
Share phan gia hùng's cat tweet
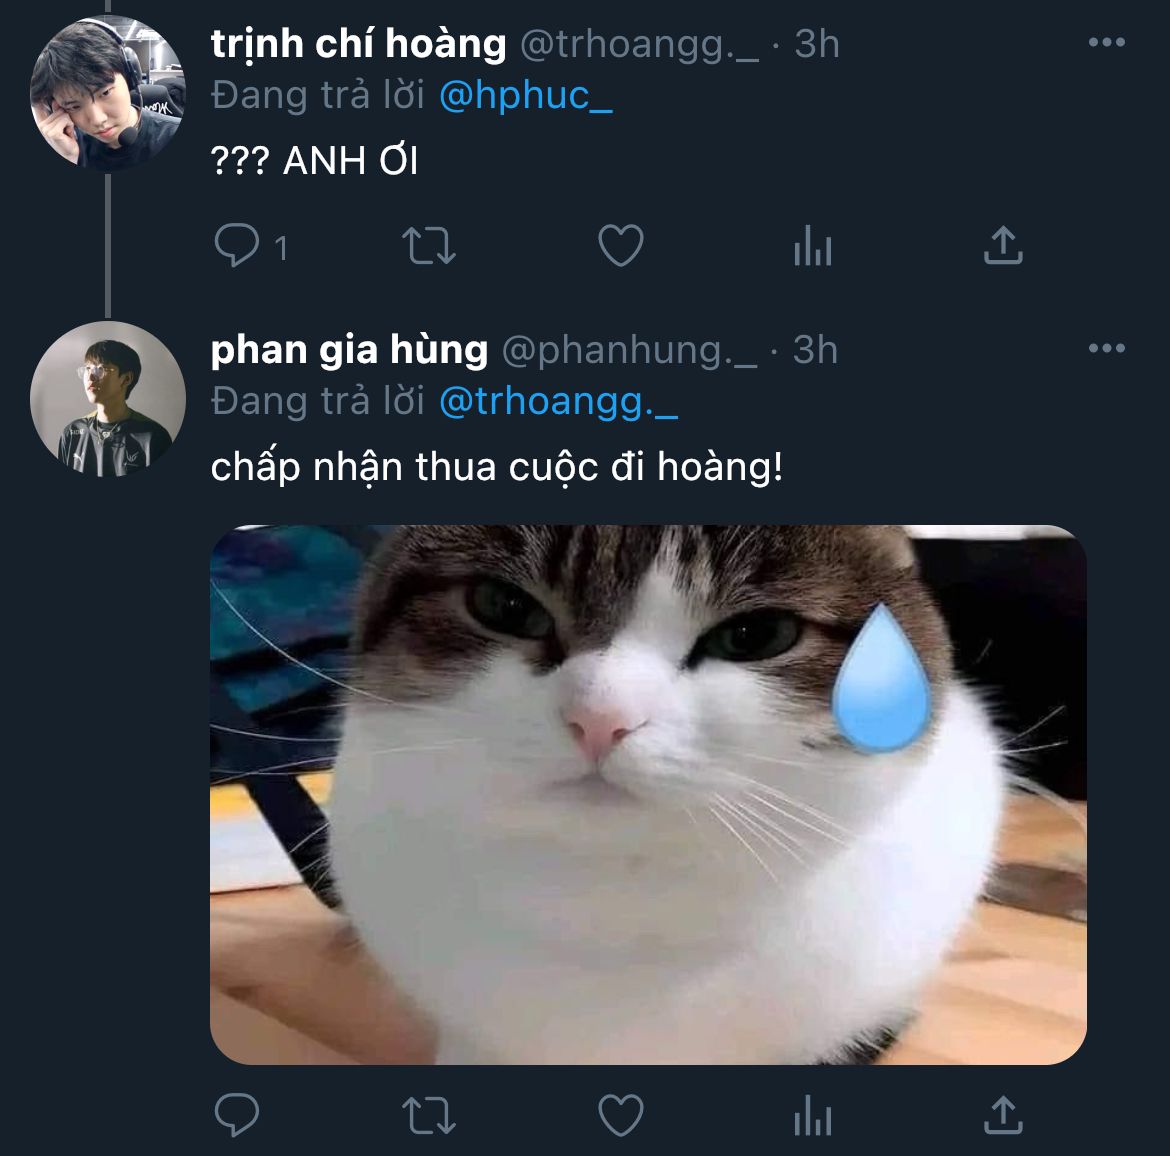[1003, 1114]
